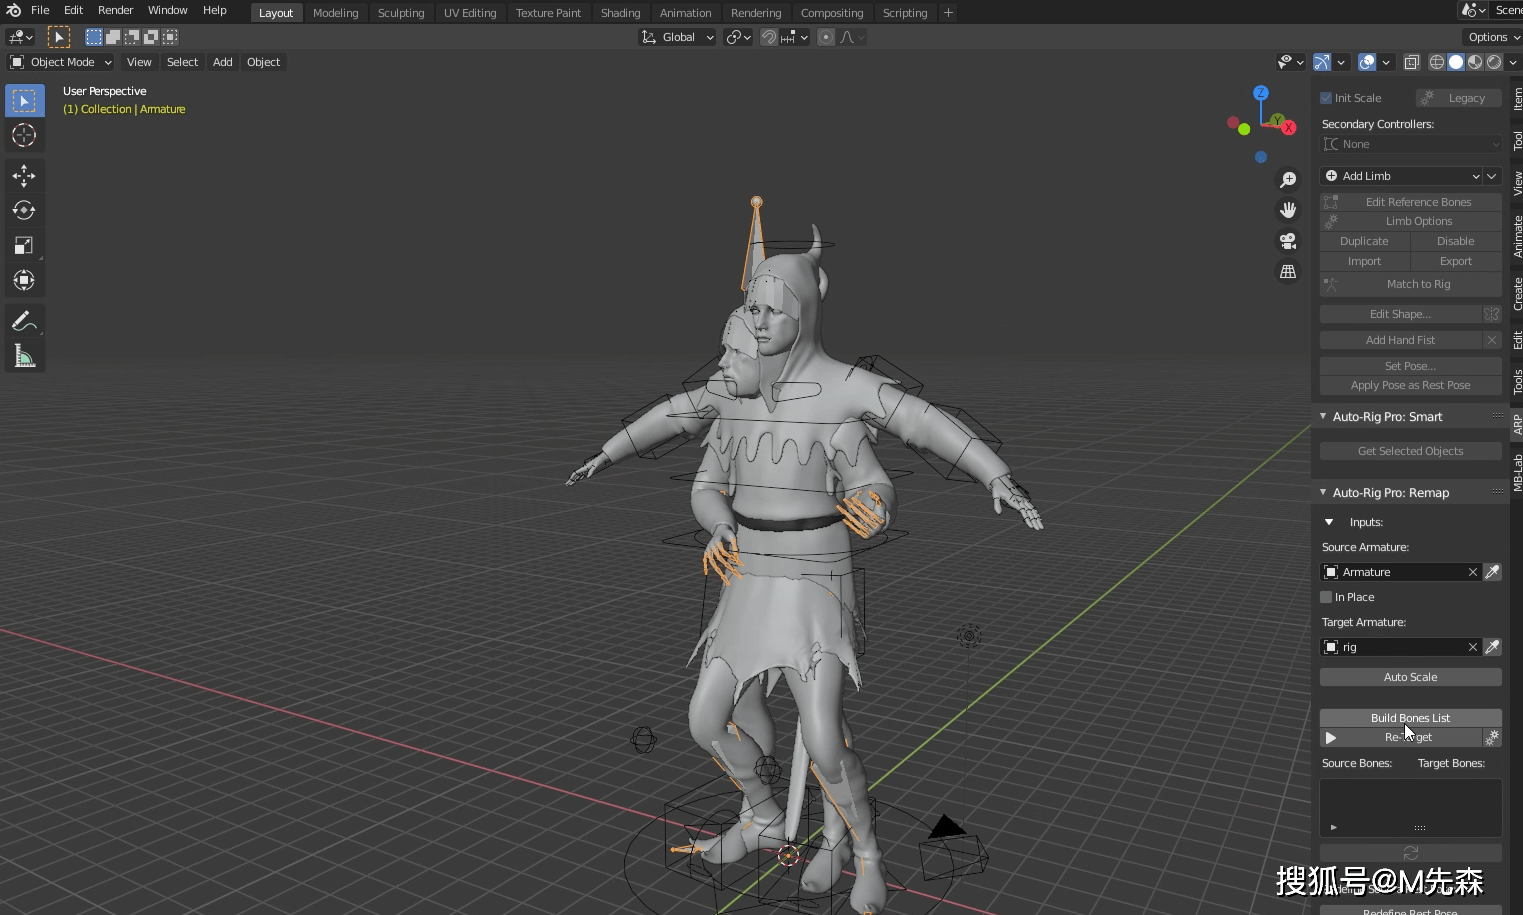Enable the In Place checkbox

pos(1326,597)
